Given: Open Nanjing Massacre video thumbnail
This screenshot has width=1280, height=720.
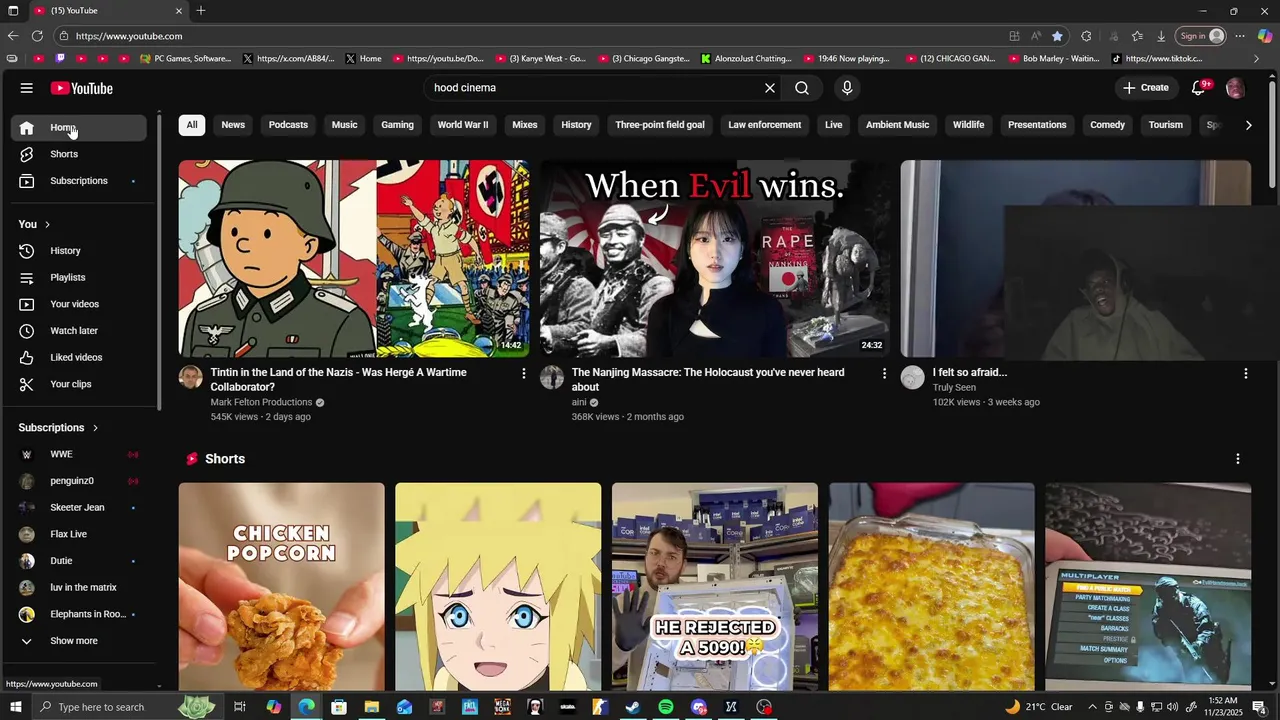Looking at the screenshot, I should [x=715, y=259].
